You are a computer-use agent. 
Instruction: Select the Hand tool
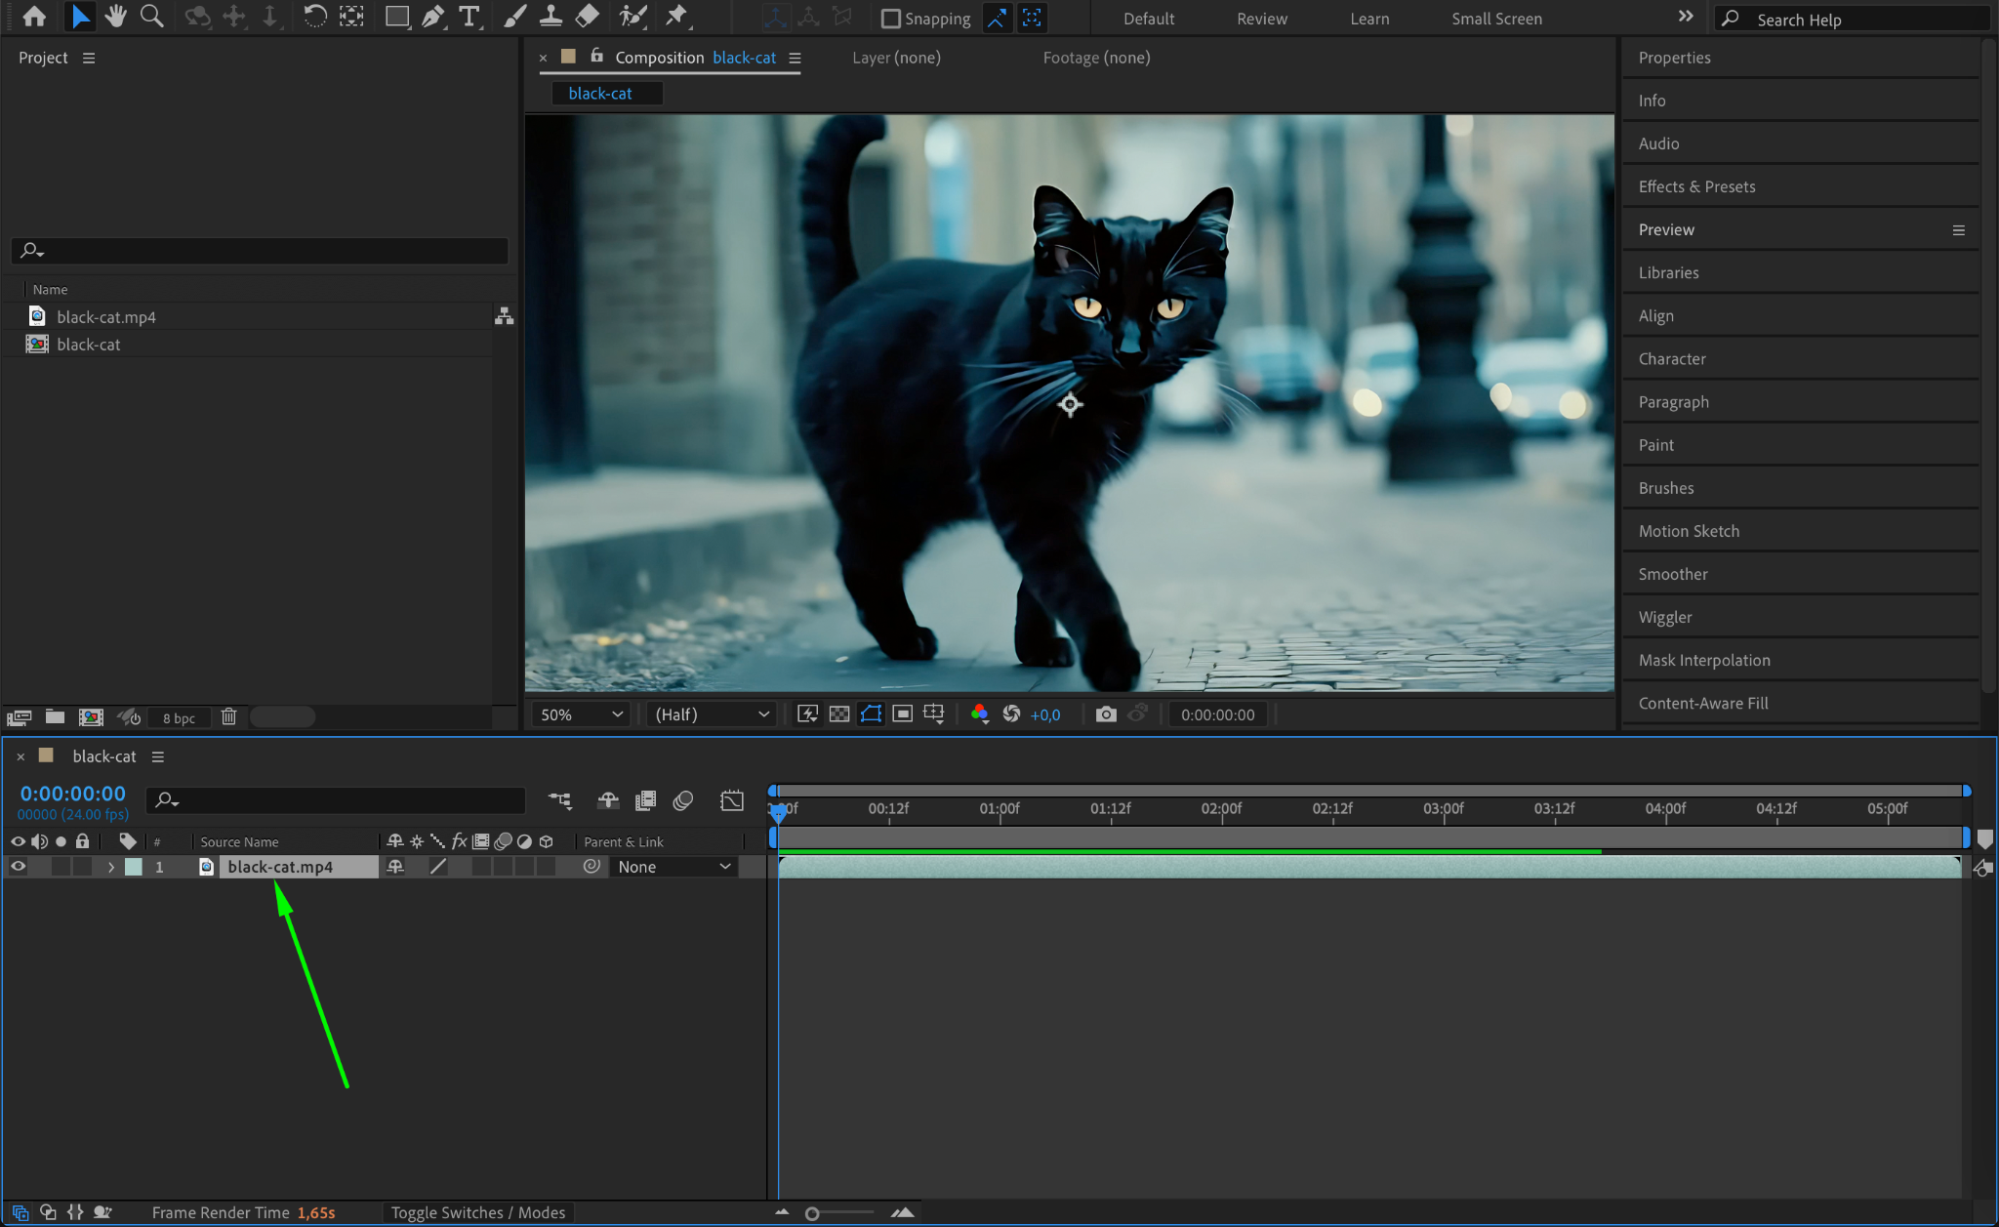116,16
